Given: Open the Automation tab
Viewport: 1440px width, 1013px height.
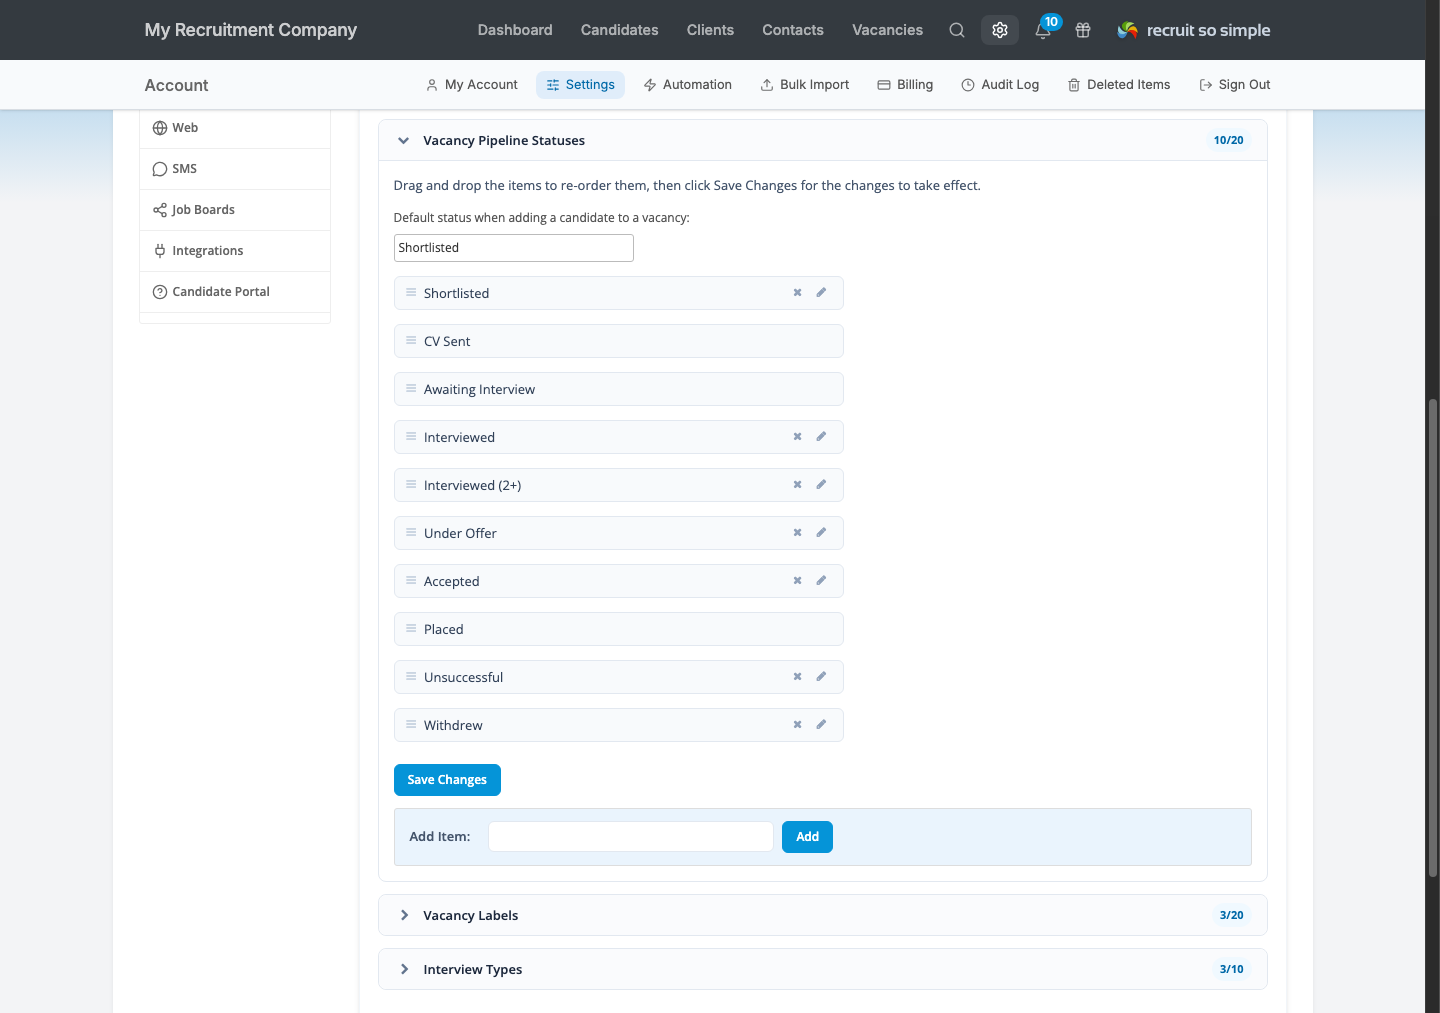Looking at the screenshot, I should pos(688,85).
